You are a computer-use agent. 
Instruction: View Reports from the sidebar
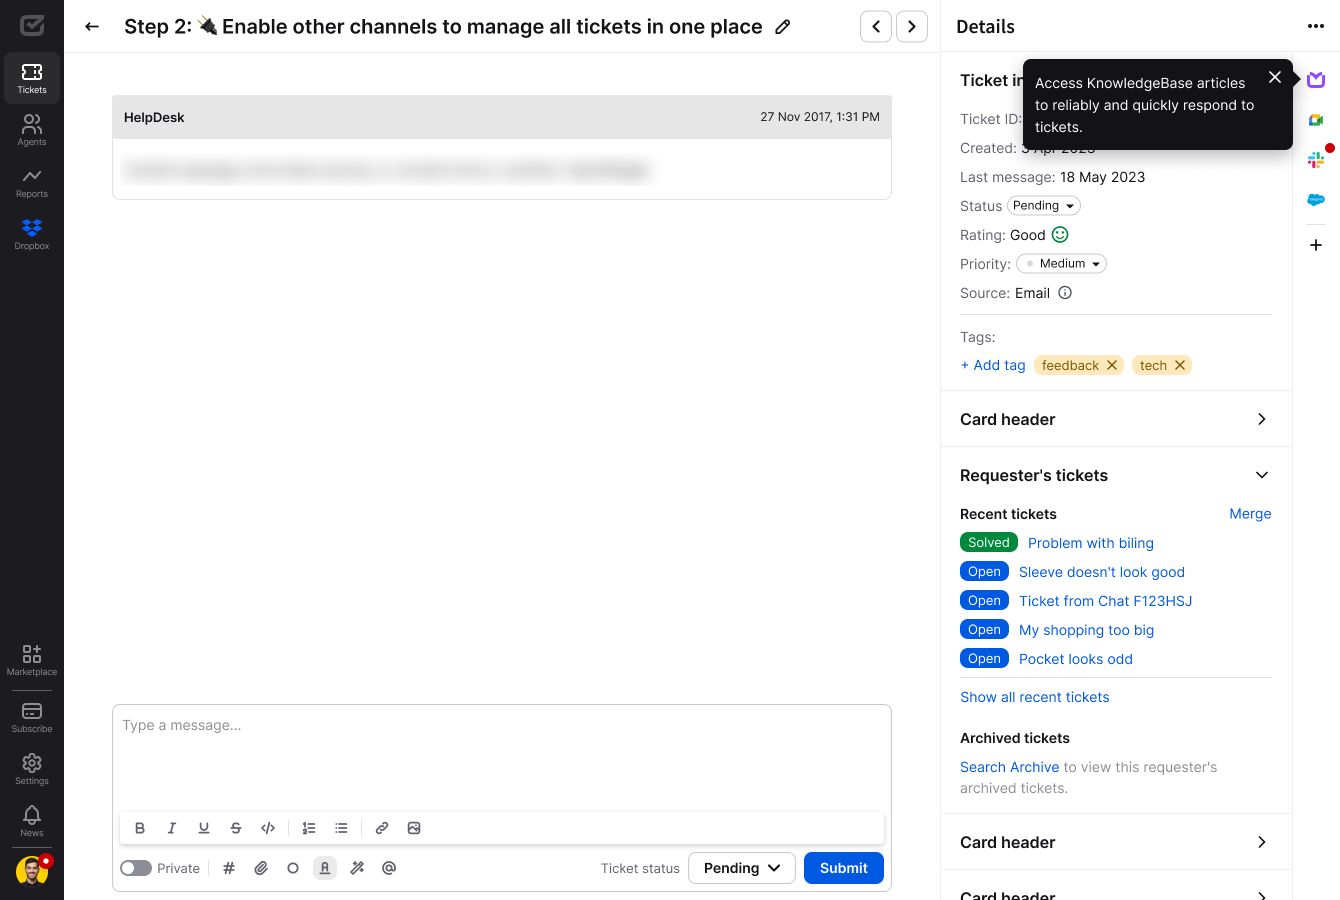(x=32, y=182)
